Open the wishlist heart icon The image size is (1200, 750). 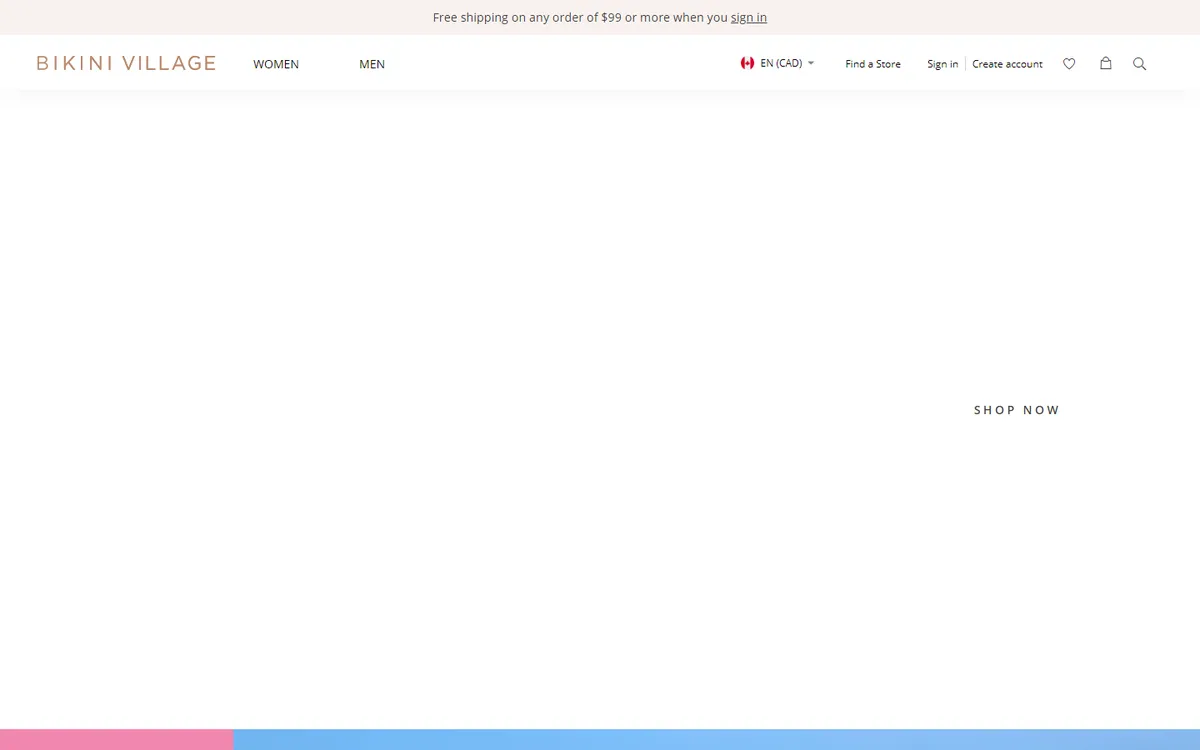1069,64
